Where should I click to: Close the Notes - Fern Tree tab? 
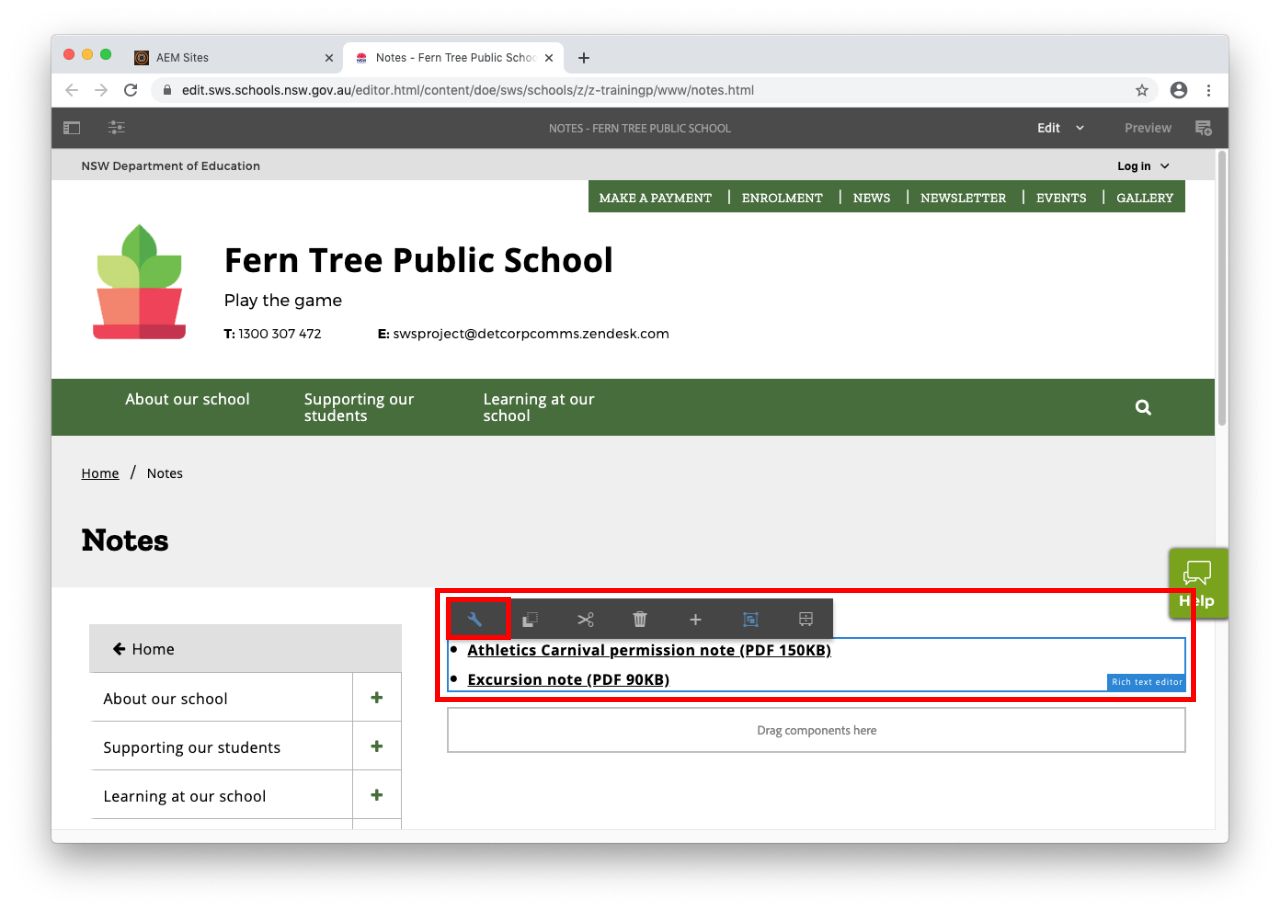tap(549, 58)
